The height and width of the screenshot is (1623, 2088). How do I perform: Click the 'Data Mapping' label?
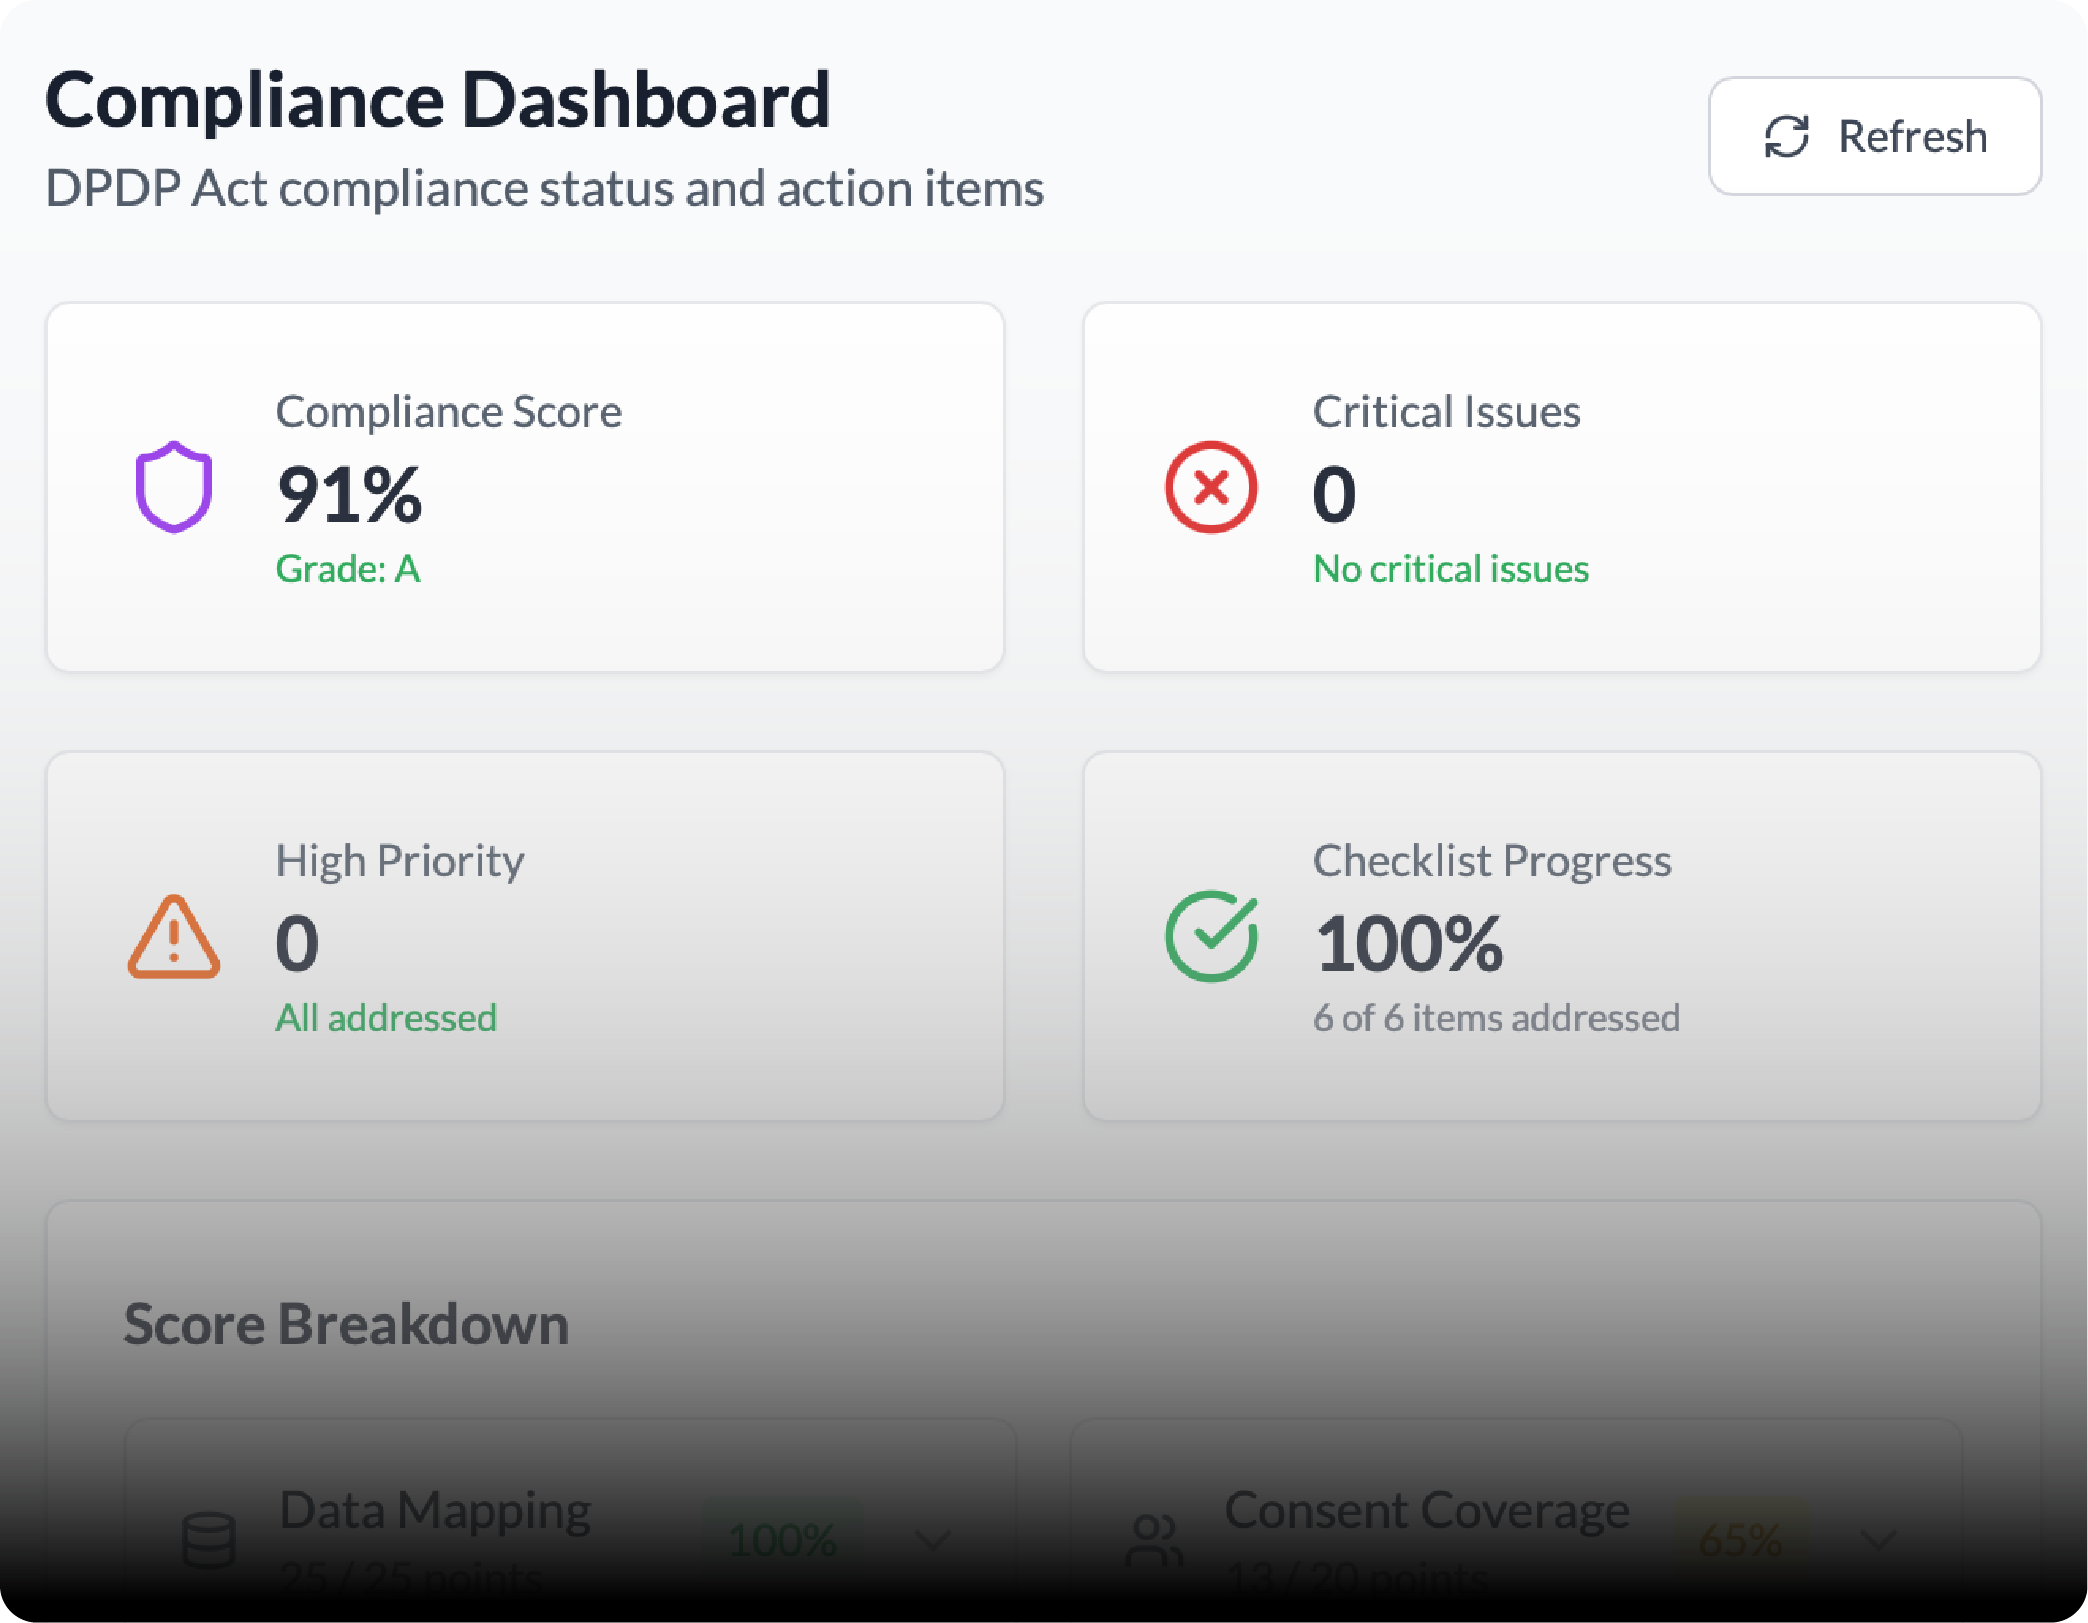tap(435, 1510)
